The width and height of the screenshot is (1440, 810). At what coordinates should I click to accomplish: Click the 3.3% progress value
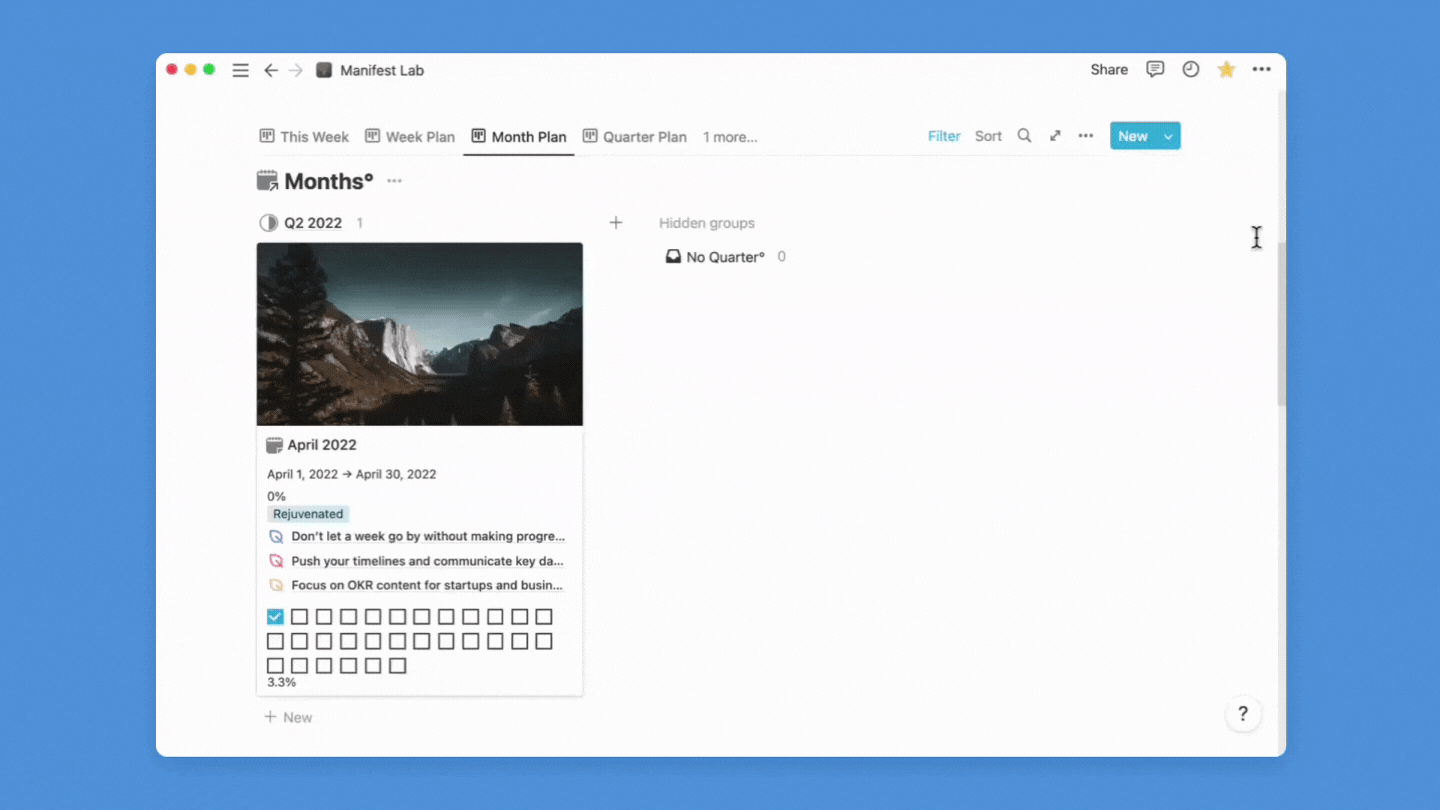[x=281, y=682]
